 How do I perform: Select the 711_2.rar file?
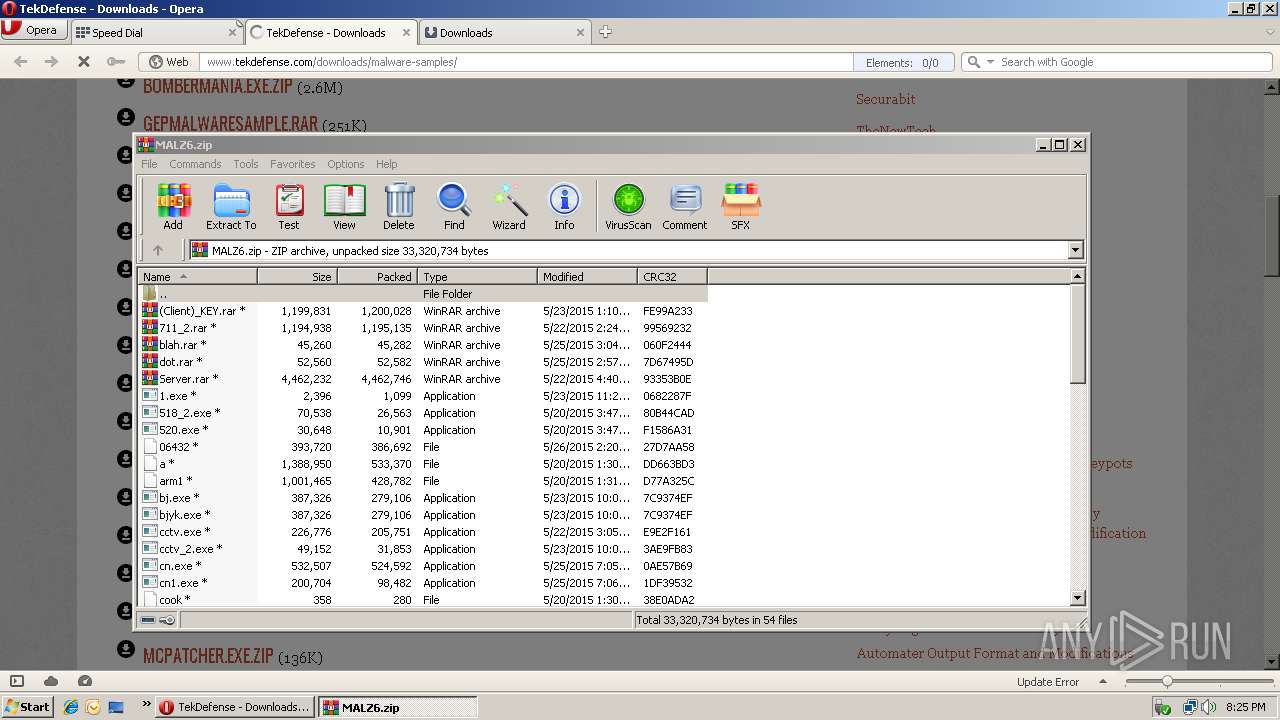point(422,328)
